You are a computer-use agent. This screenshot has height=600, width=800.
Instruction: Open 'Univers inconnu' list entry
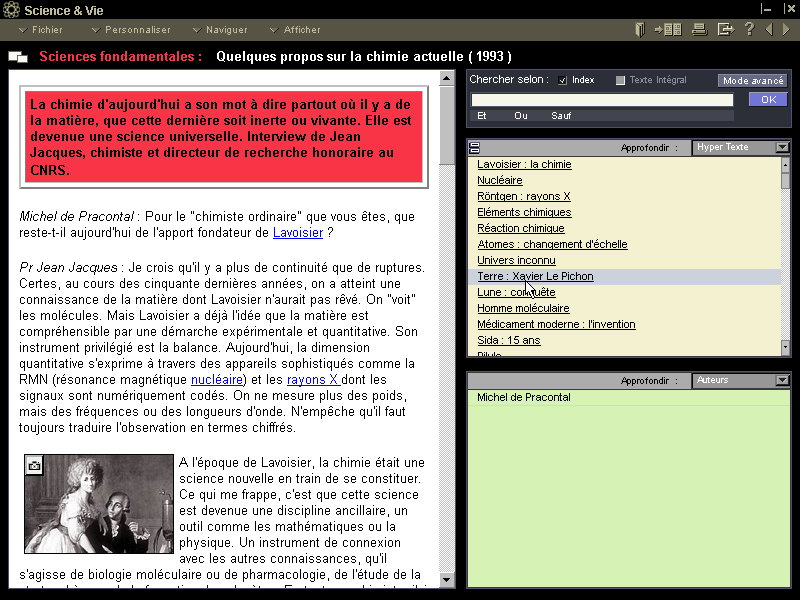click(516, 260)
